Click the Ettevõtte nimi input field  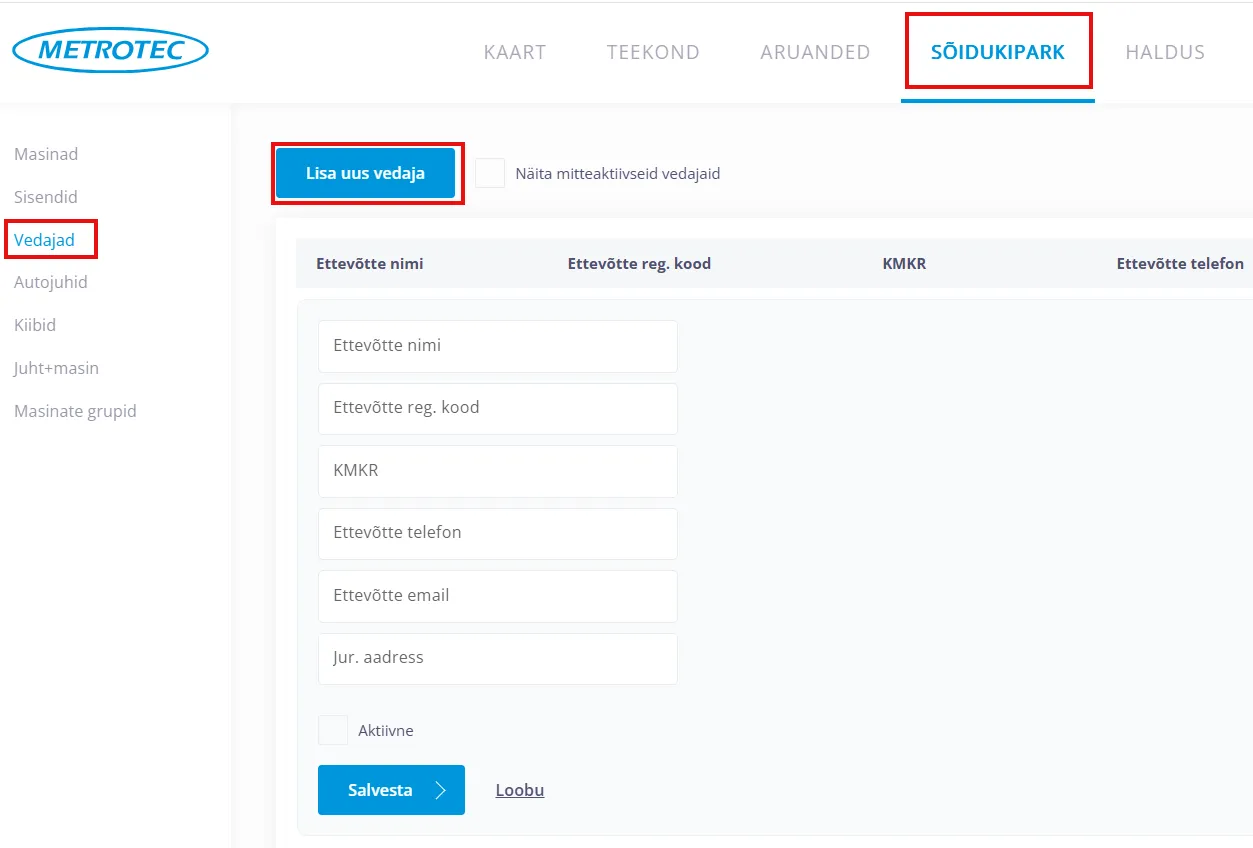click(497, 346)
